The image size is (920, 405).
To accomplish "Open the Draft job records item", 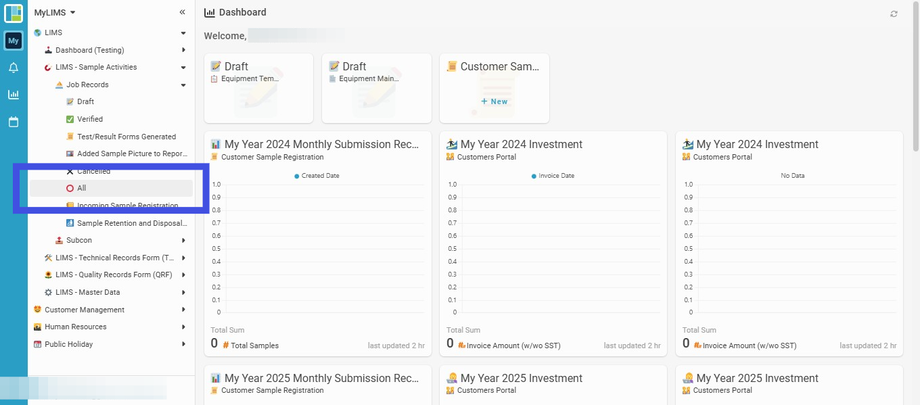I will [x=85, y=102].
